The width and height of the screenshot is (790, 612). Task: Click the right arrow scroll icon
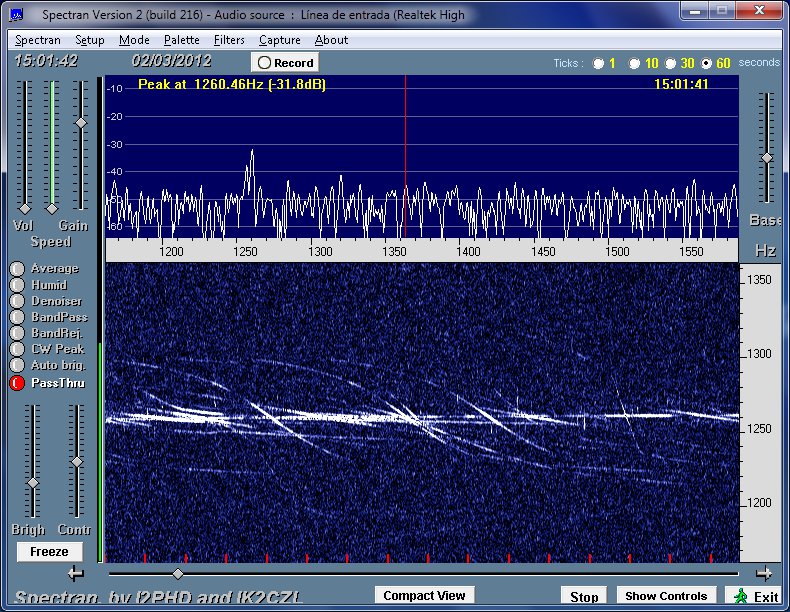point(764,573)
